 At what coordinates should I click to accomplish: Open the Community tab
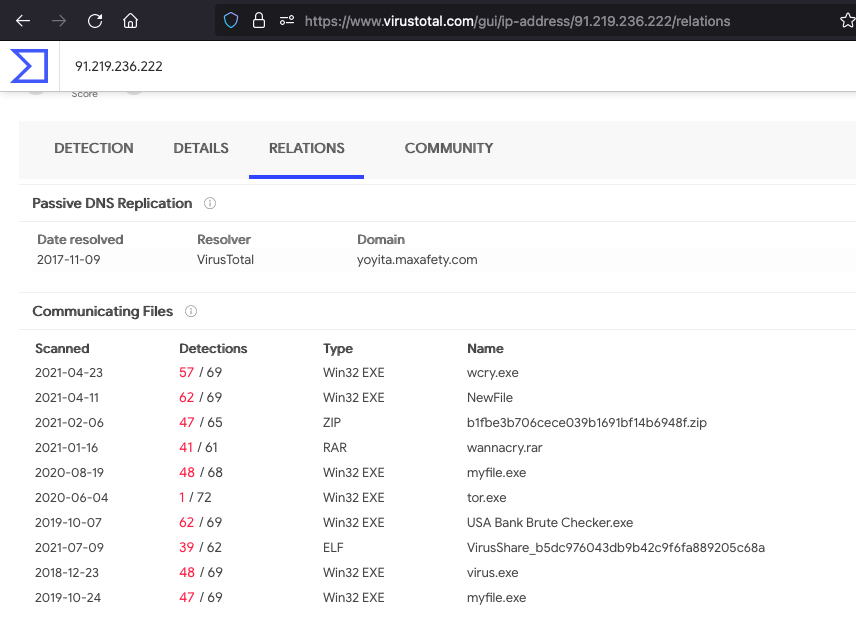448,148
